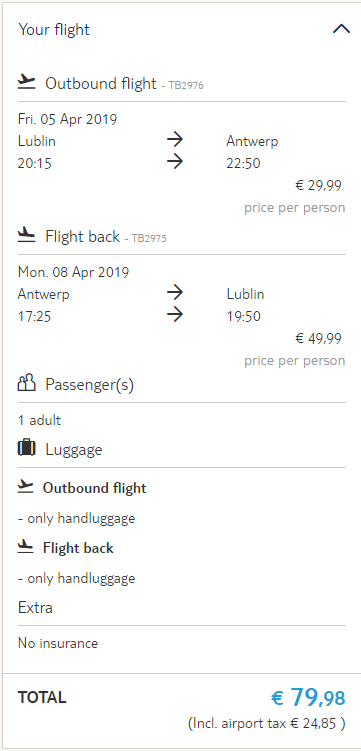This screenshot has height=751, width=361.
Task: Click the Luggage suitcase icon
Action: [x=27, y=448]
